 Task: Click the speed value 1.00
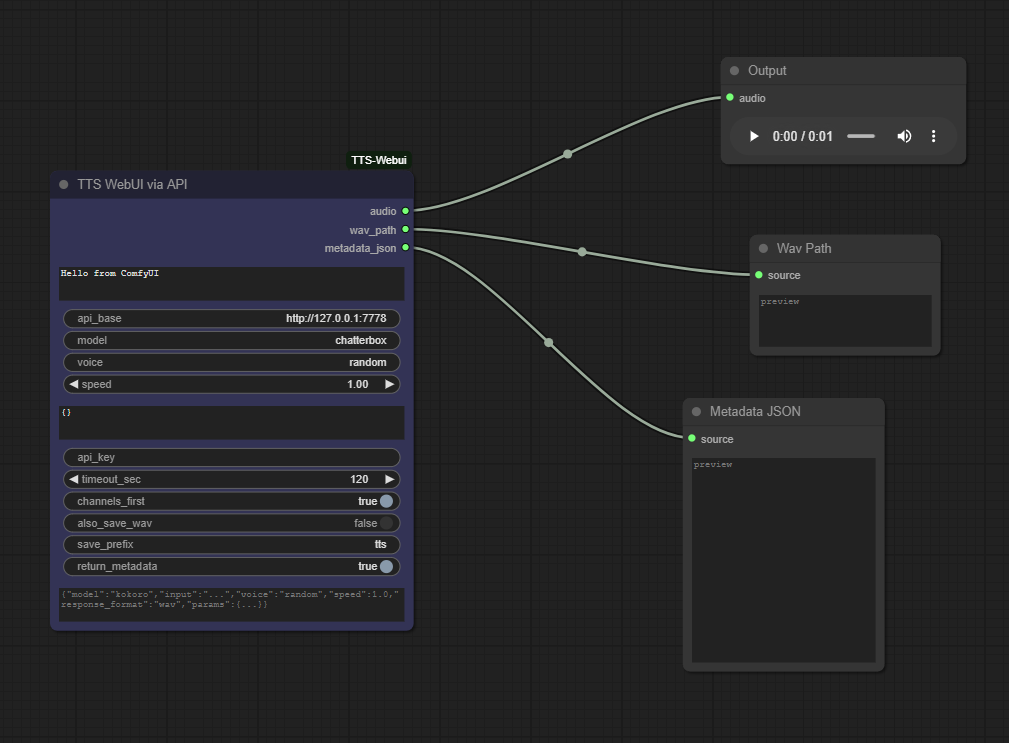click(x=358, y=384)
